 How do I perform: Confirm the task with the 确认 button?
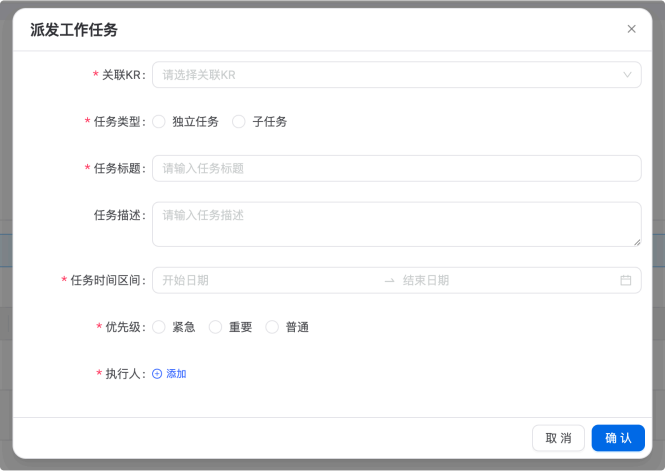(618, 438)
